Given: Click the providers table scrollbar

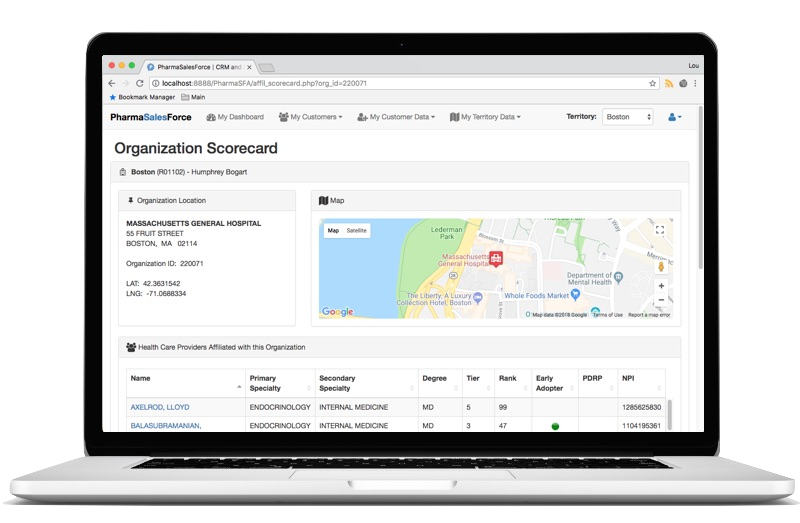Looking at the screenshot, I should [x=669, y=414].
